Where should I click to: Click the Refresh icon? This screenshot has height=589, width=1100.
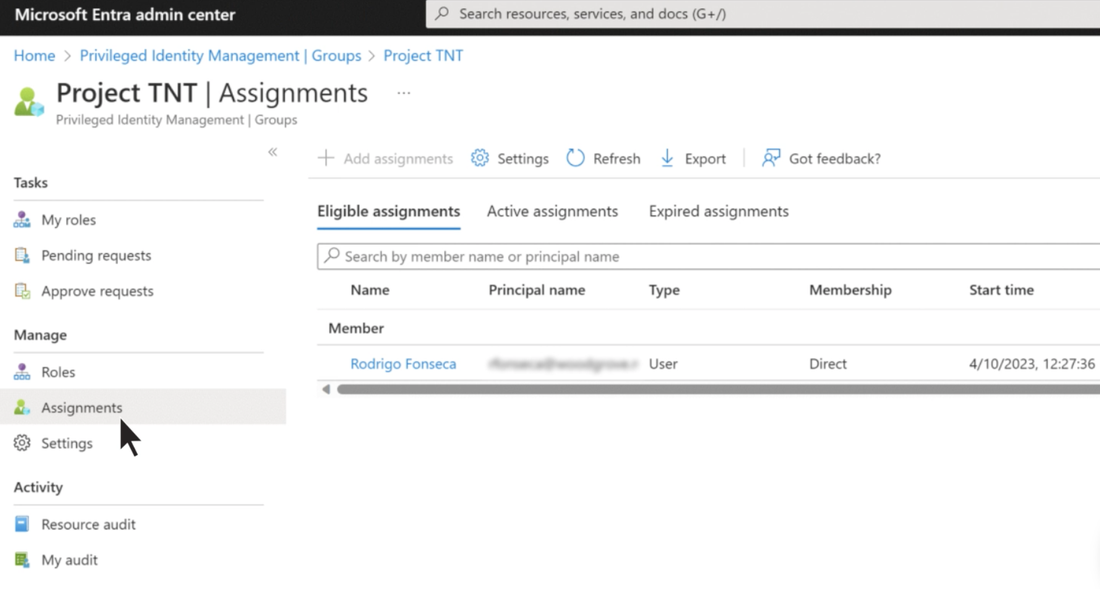[x=575, y=158]
